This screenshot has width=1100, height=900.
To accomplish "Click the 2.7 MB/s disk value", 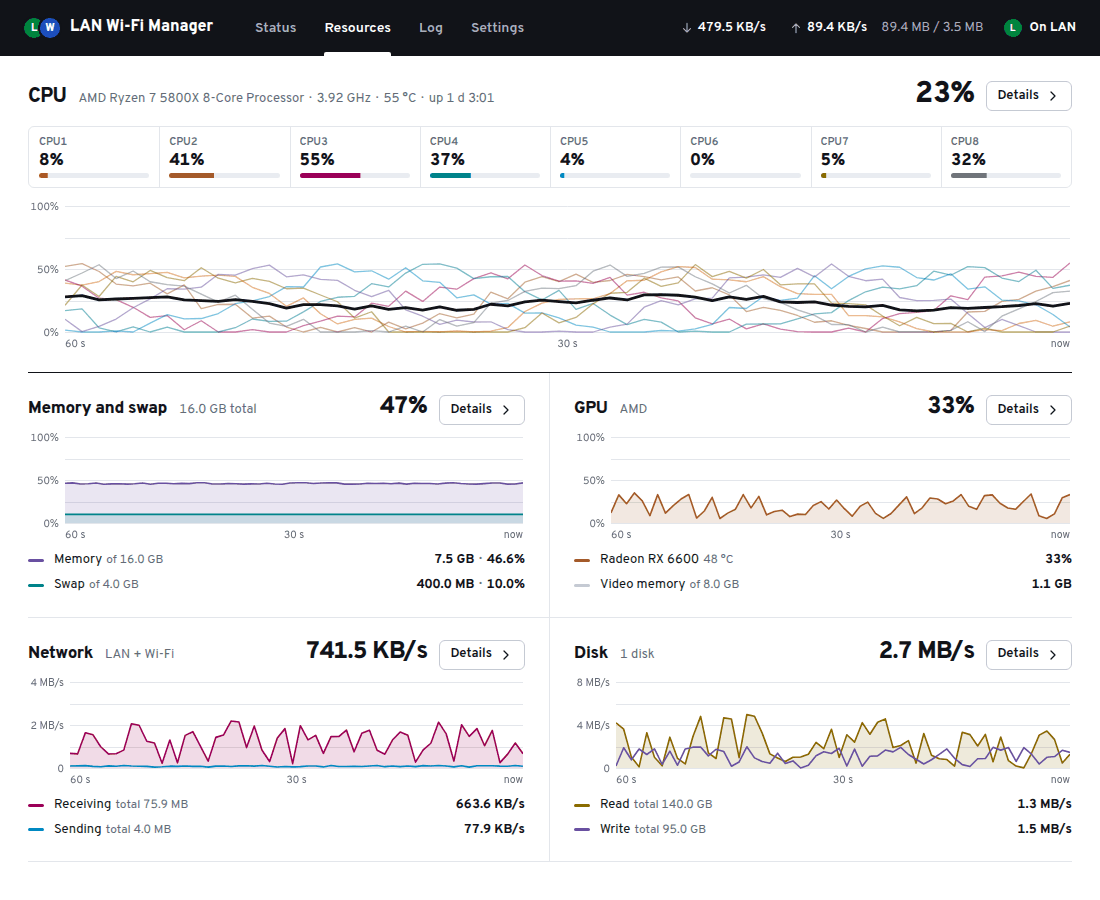I will click(x=927, y=650).
